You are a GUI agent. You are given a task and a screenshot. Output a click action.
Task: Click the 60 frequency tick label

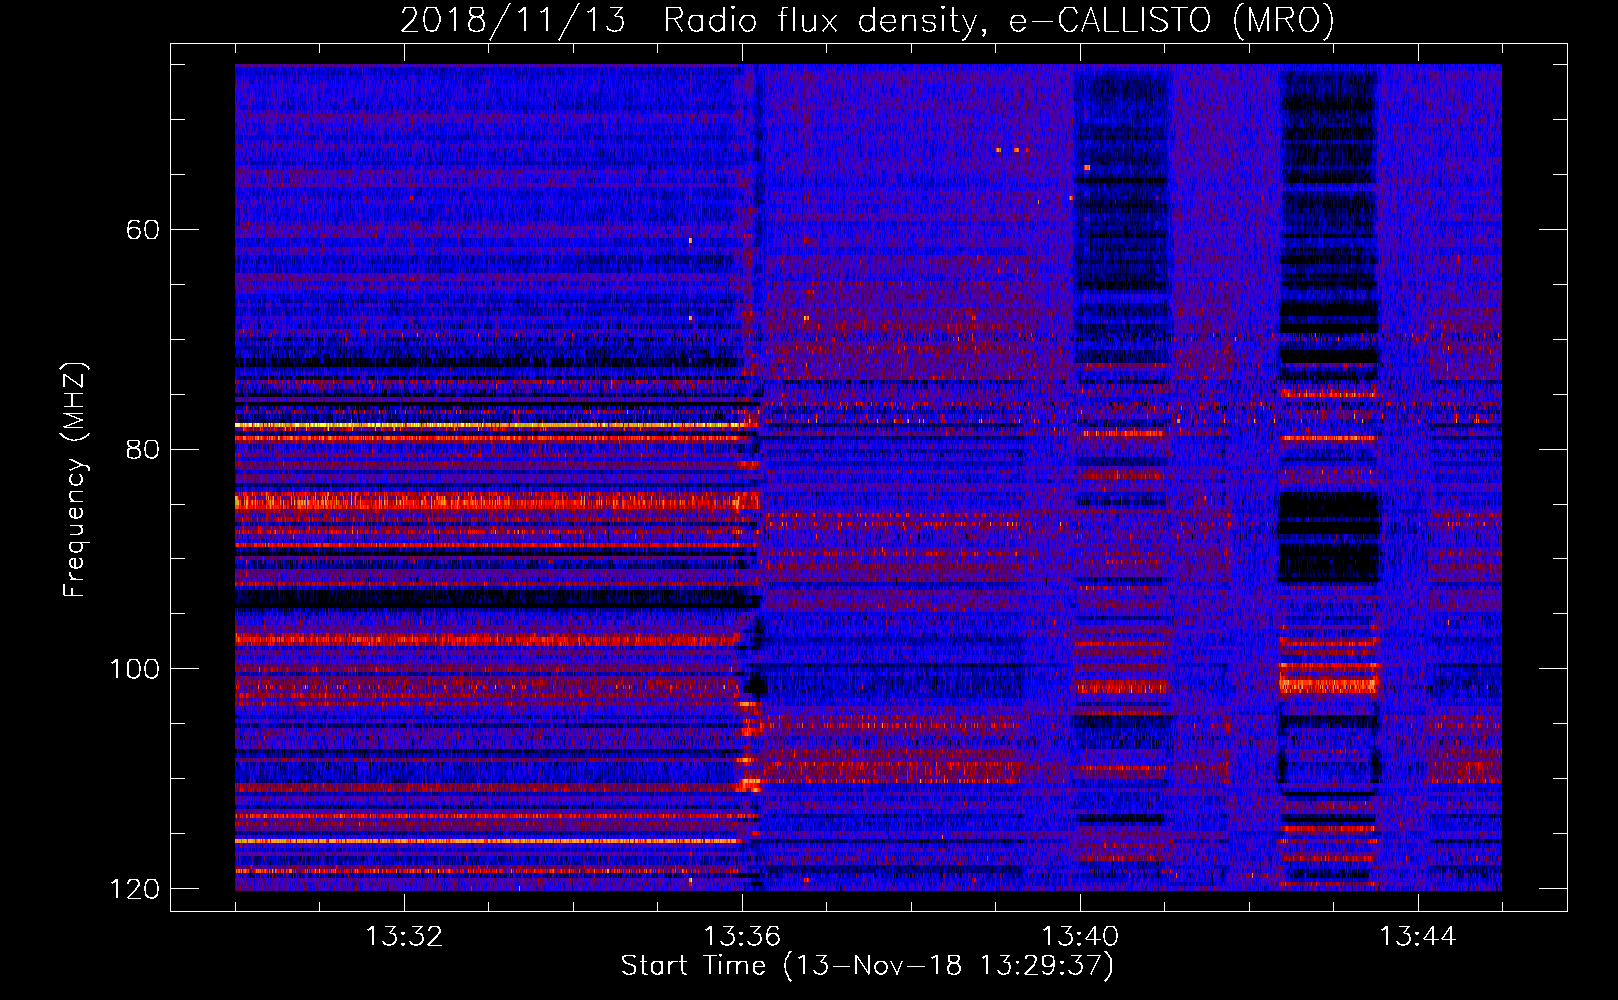143,230
